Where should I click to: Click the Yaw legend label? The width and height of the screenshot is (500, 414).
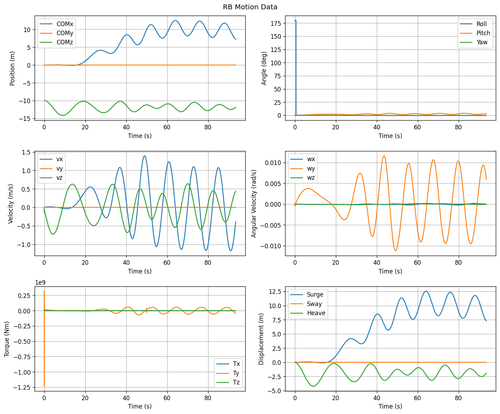coord(482,42)
